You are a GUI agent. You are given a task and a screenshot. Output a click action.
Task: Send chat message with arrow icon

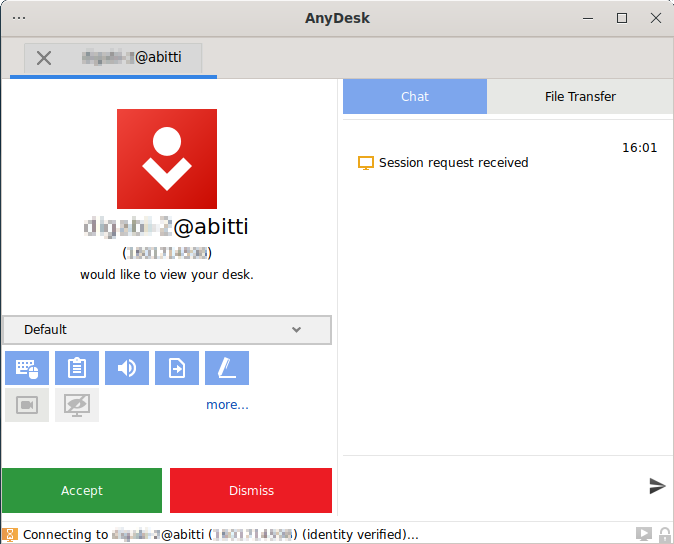657,486
